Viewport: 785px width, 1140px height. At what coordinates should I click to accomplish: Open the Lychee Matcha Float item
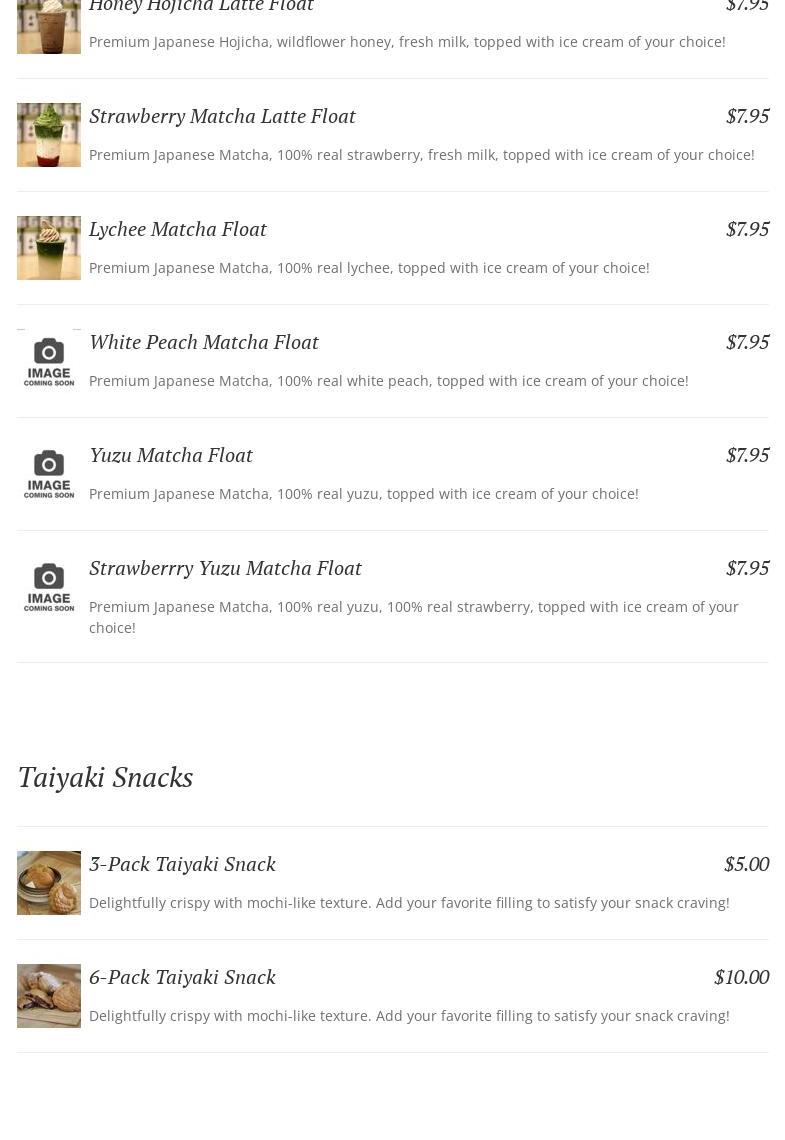(x=177, y=229)
